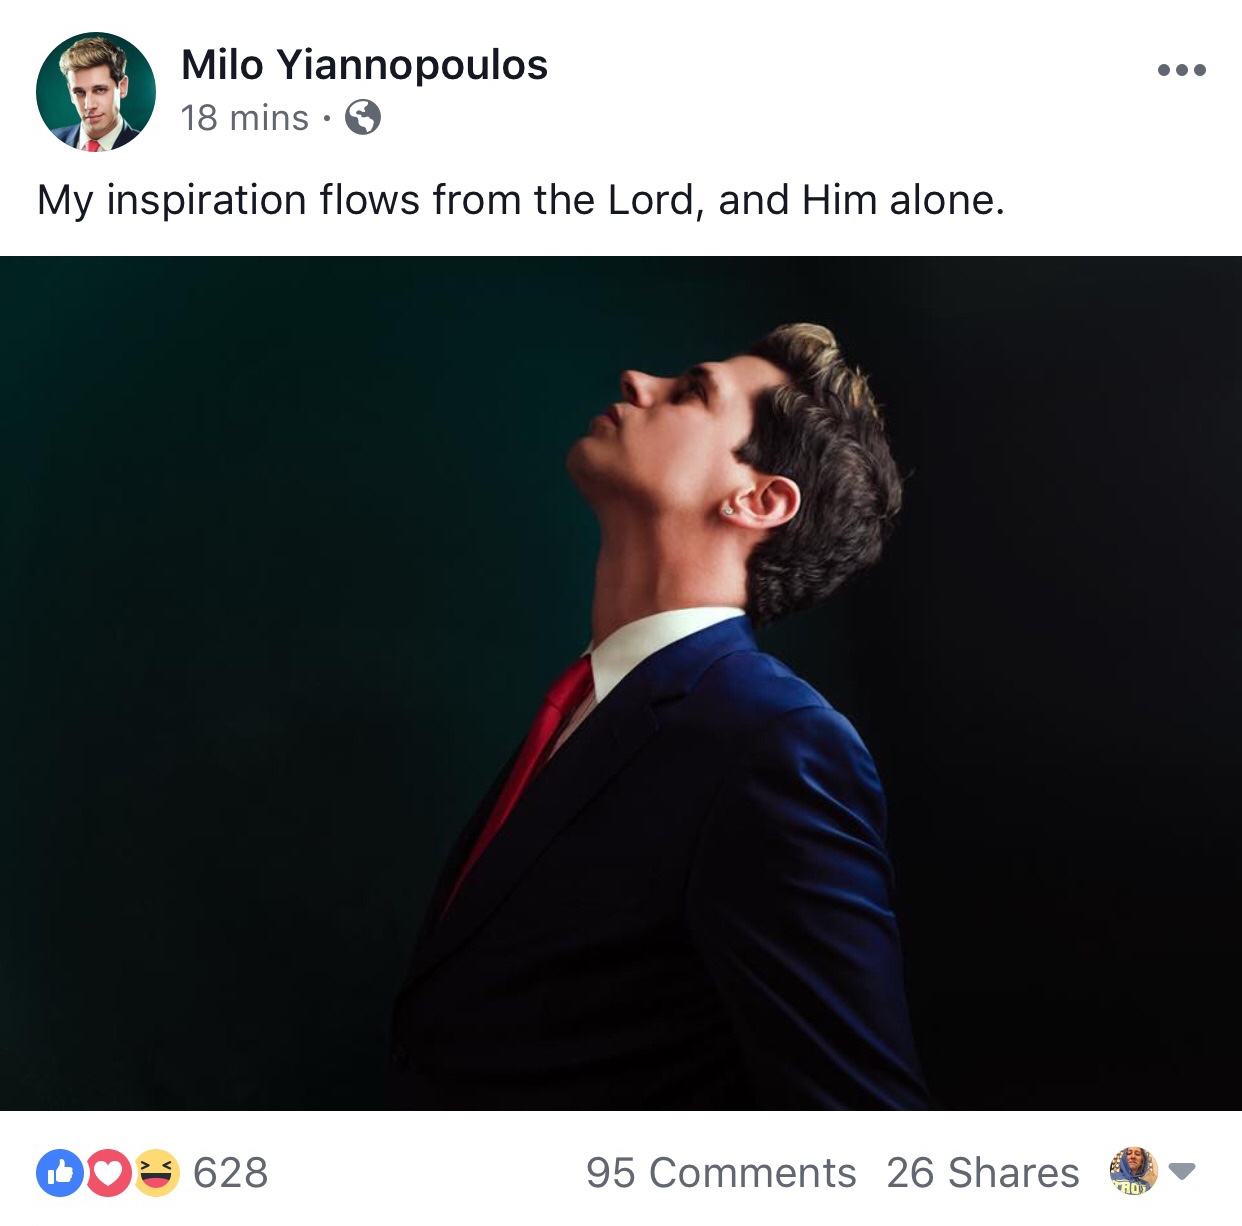
Task: Click the small avatar beside Shares count
Action: coord(1133,1172)
